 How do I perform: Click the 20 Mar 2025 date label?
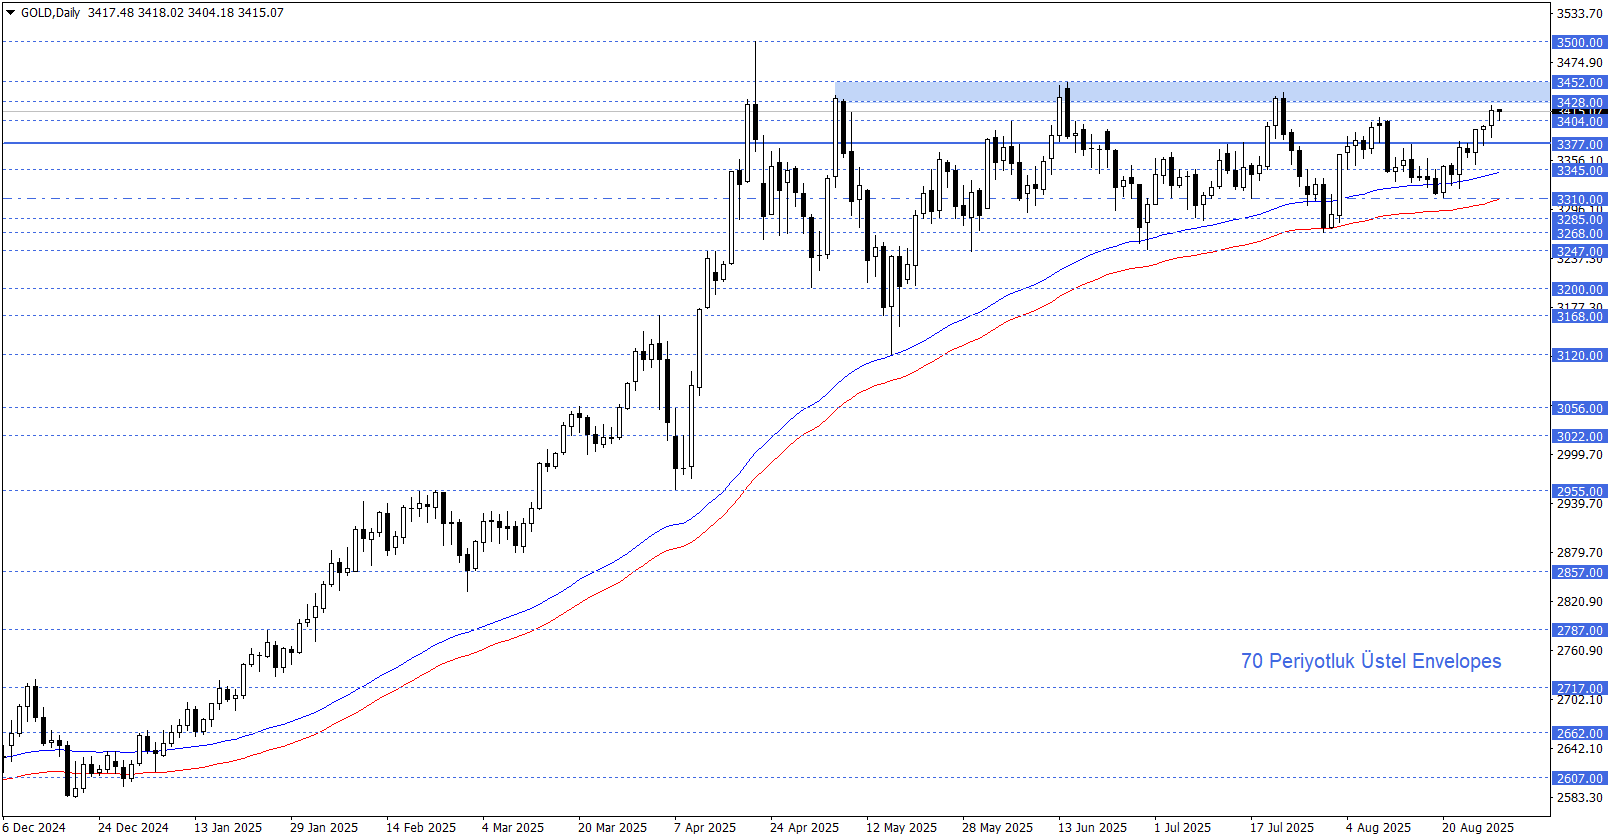click(x=612, y=827)
